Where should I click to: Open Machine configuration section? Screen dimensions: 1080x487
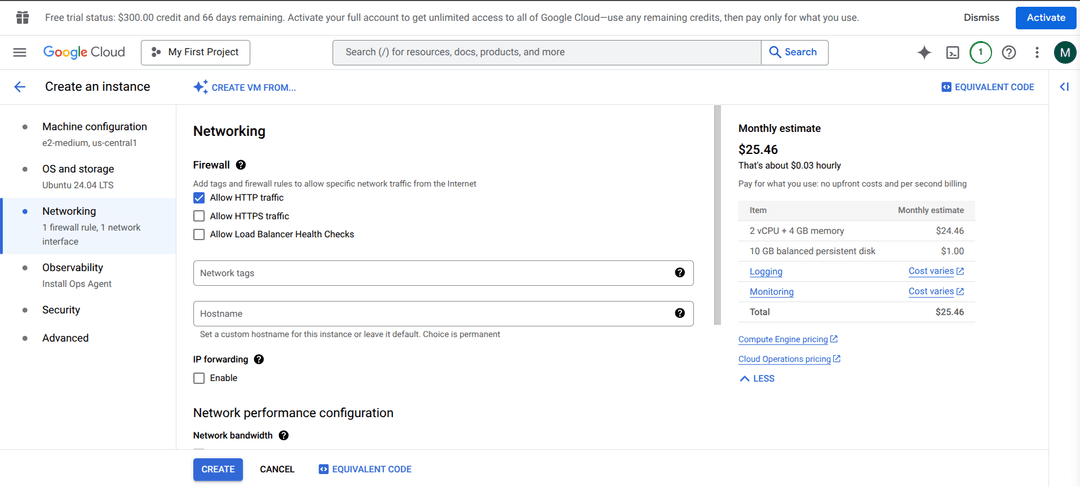point(88,134)
